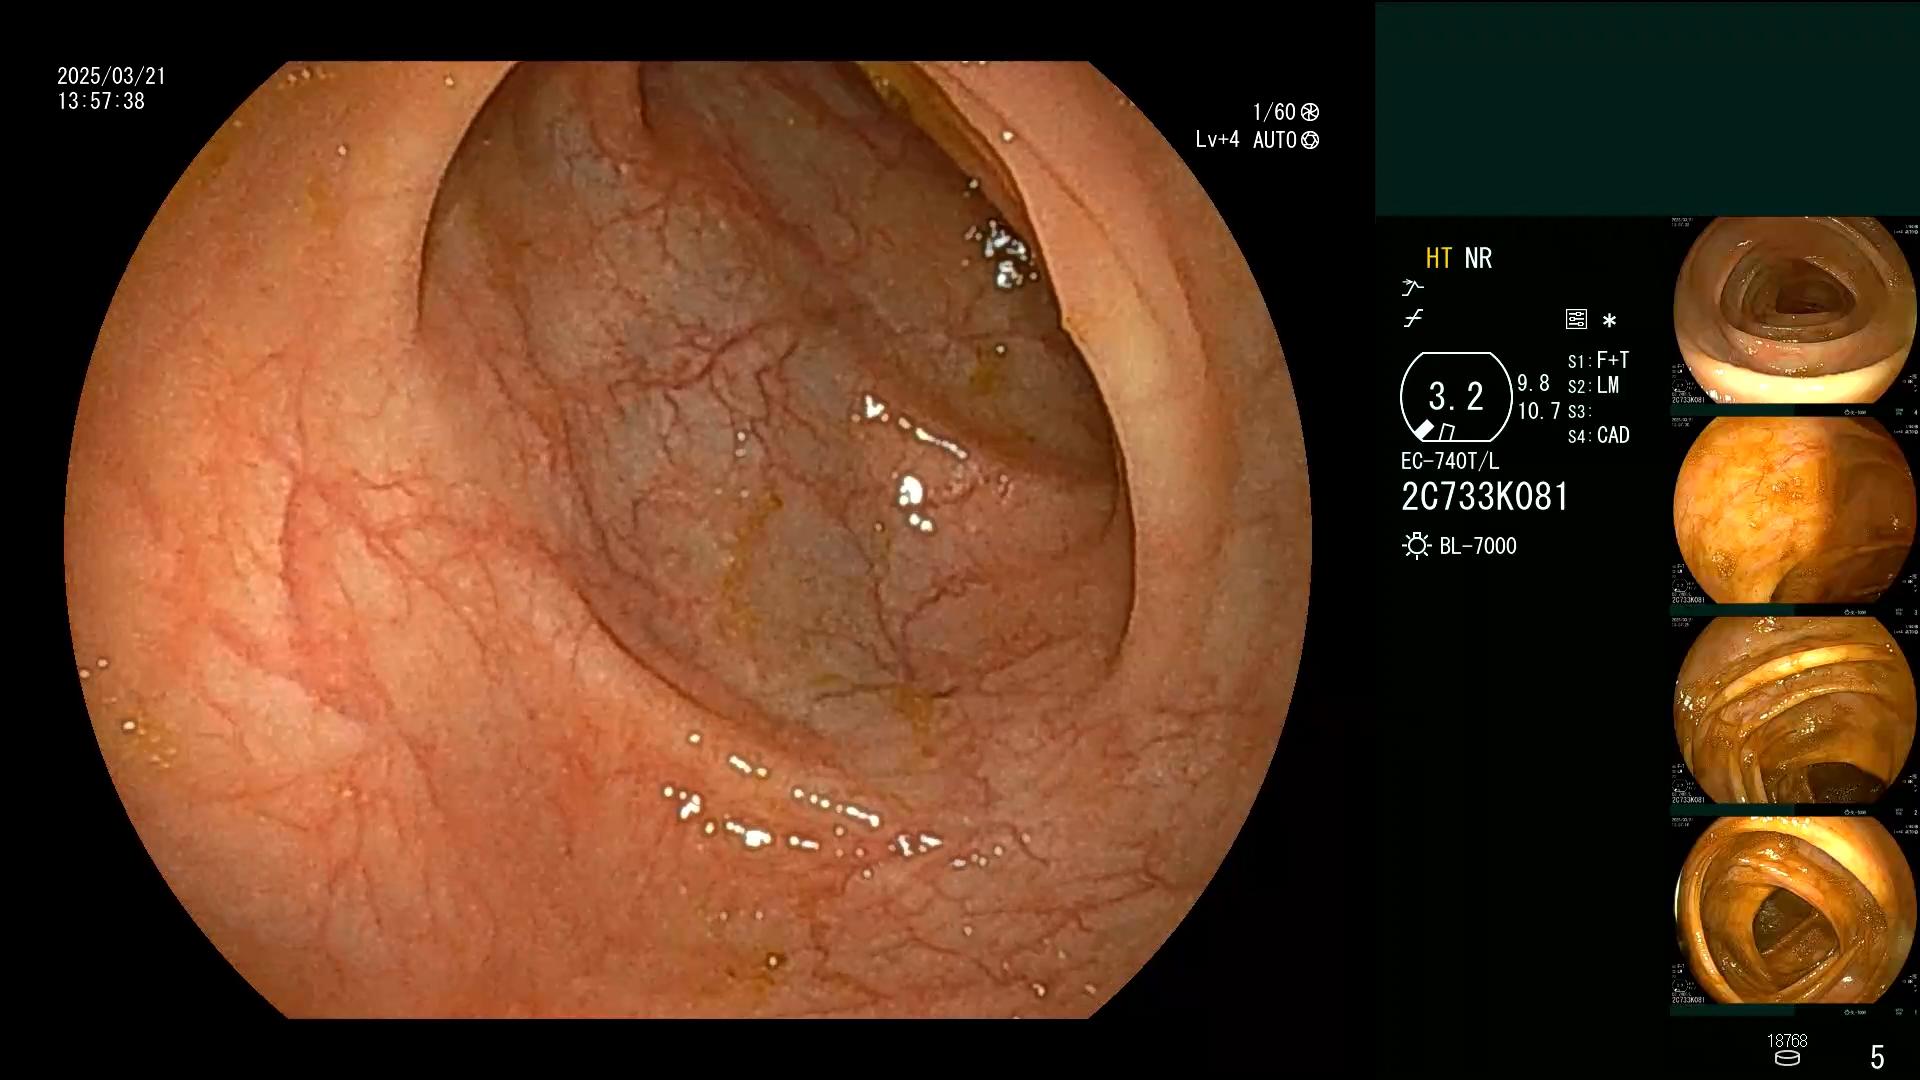The width and height of the screenshot is (1920, 1080).
Task: Click the NR noise reduction indicator
Action: click(x=1478, y=258)
